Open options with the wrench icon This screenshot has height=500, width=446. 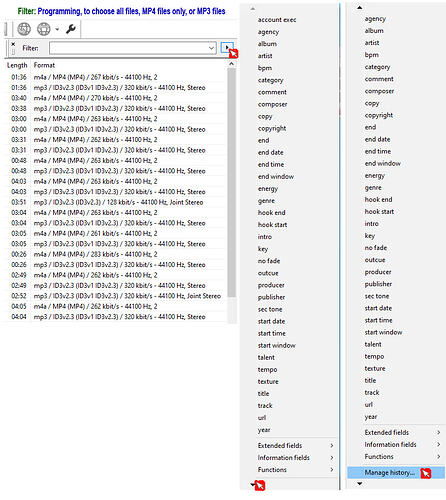pos(71,29)
